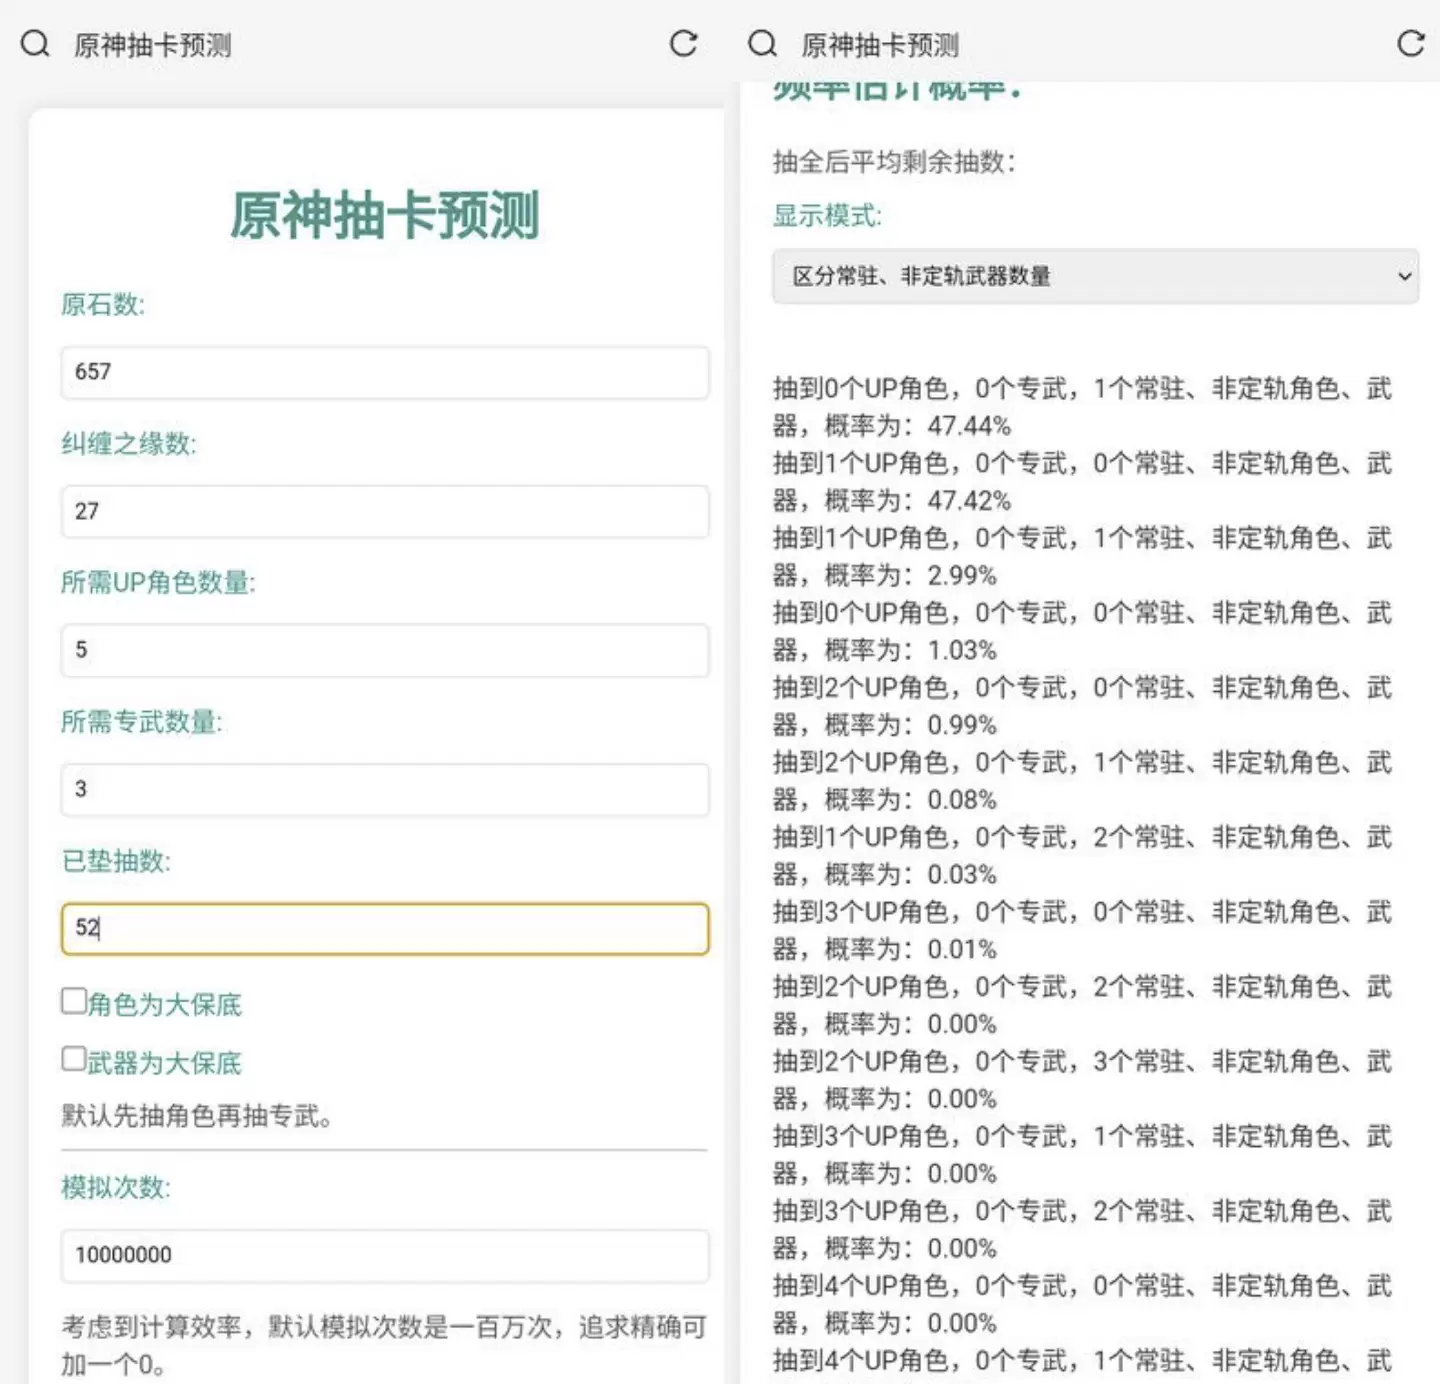Focus the 已垫抽数 input field
The width and height of the screenshot is (1440, 1384).
[385, 929]
